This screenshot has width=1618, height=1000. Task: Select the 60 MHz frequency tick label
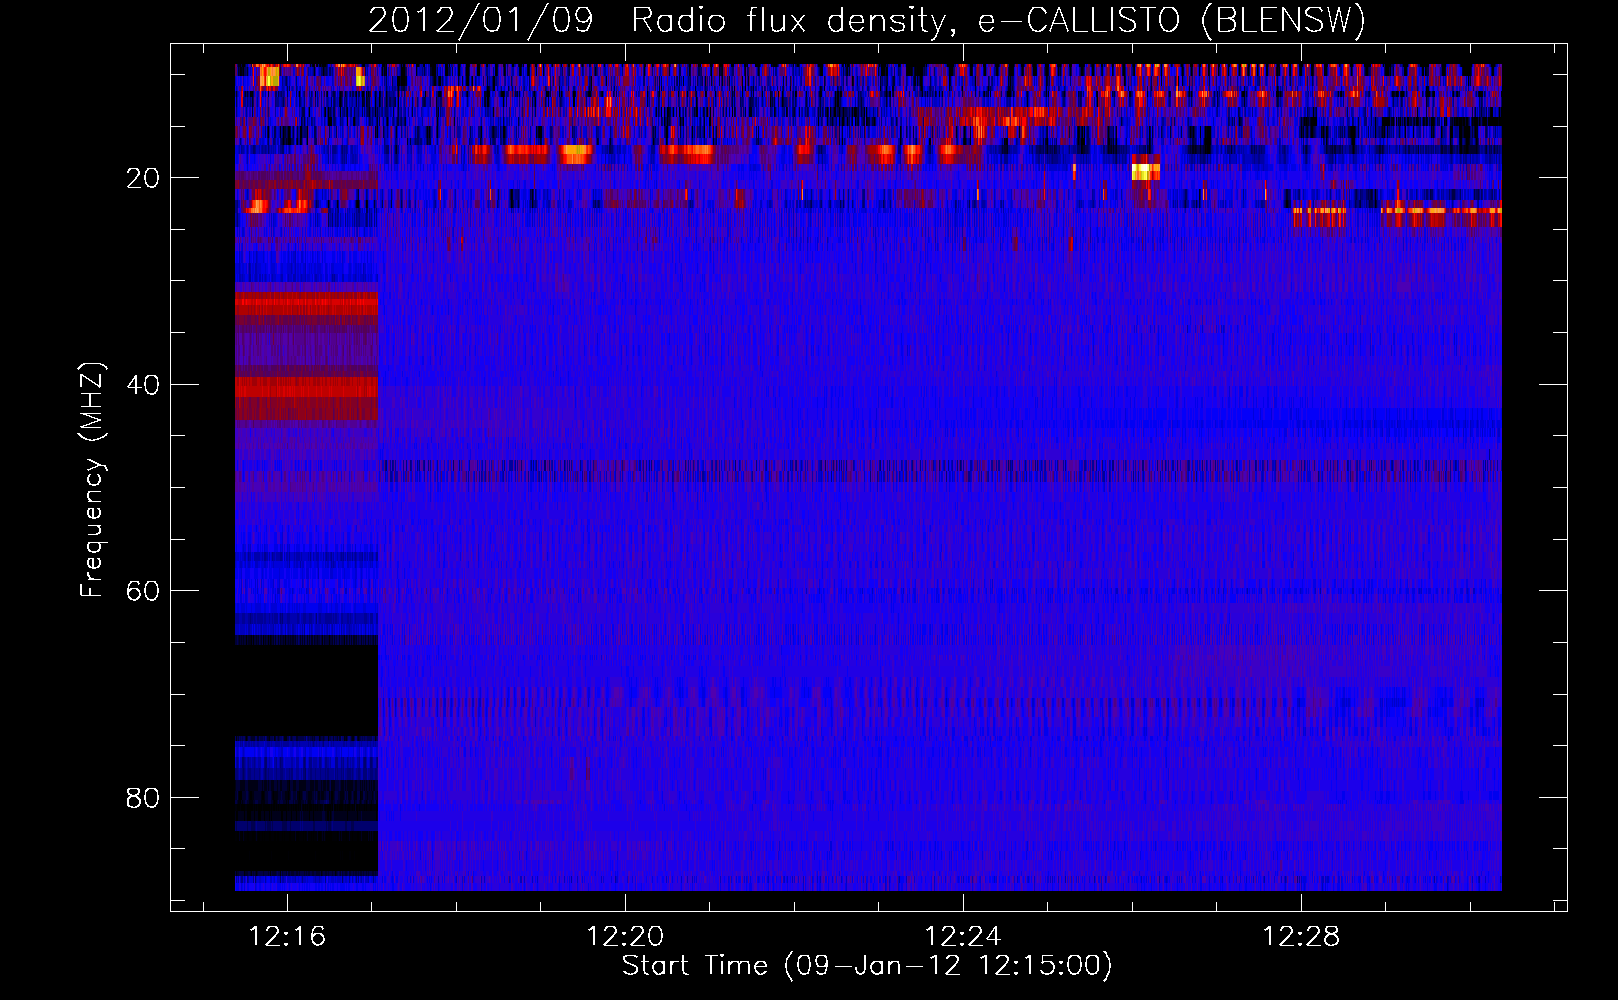coord(143,591)
